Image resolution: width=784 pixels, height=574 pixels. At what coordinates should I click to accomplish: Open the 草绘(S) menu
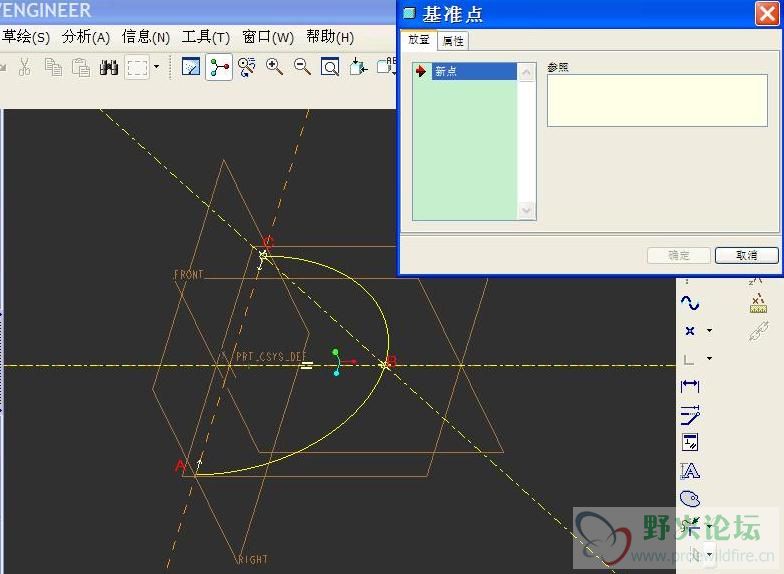[26, 37]
